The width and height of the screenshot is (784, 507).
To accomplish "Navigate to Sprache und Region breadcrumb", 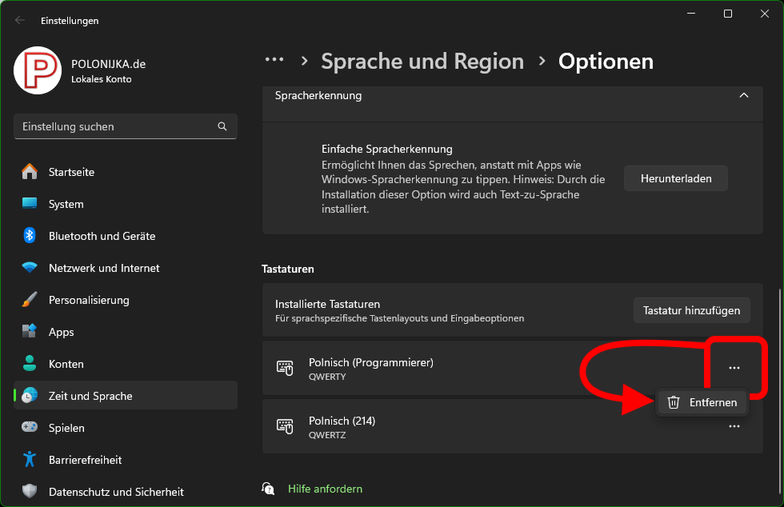I will [x=422, y=61].
